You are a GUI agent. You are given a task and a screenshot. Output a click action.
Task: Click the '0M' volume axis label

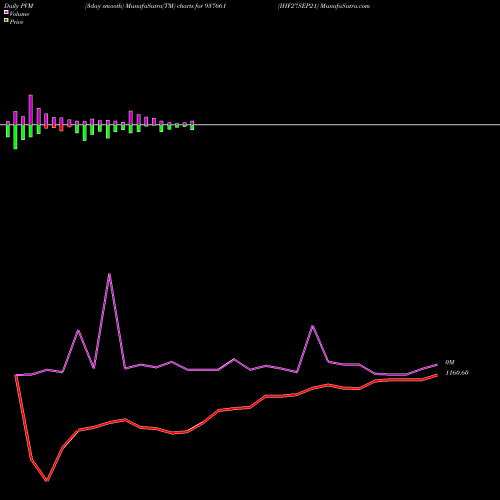(x=450, y=362)
